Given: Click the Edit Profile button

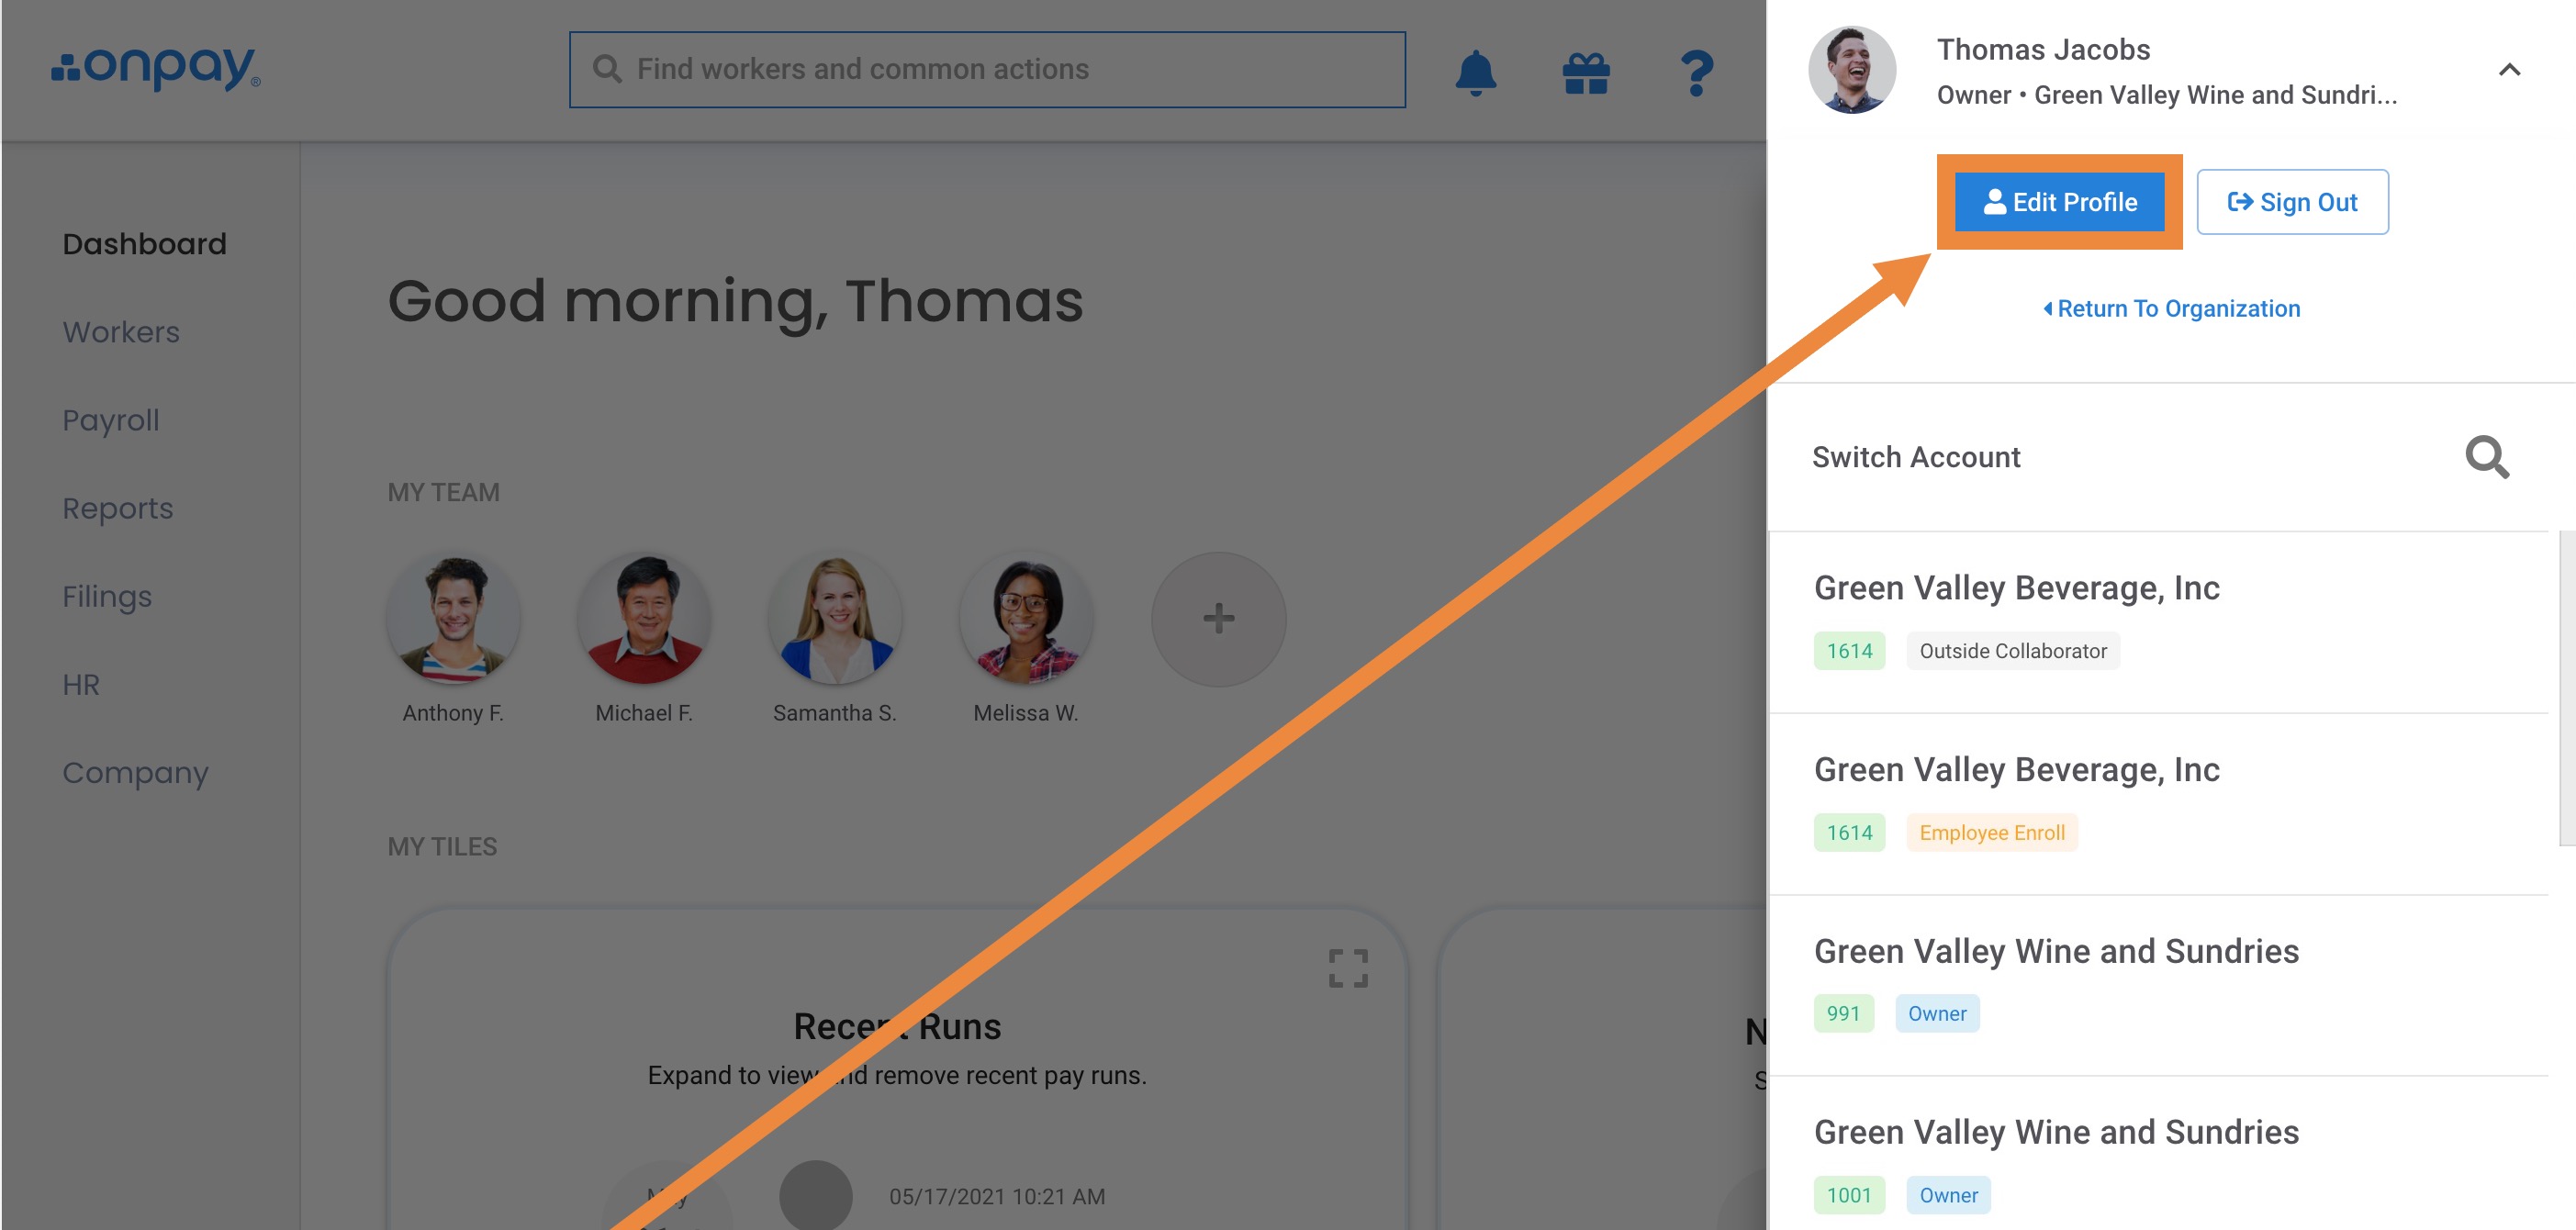Looking at the screenshot, I should tap(2059, 202).
